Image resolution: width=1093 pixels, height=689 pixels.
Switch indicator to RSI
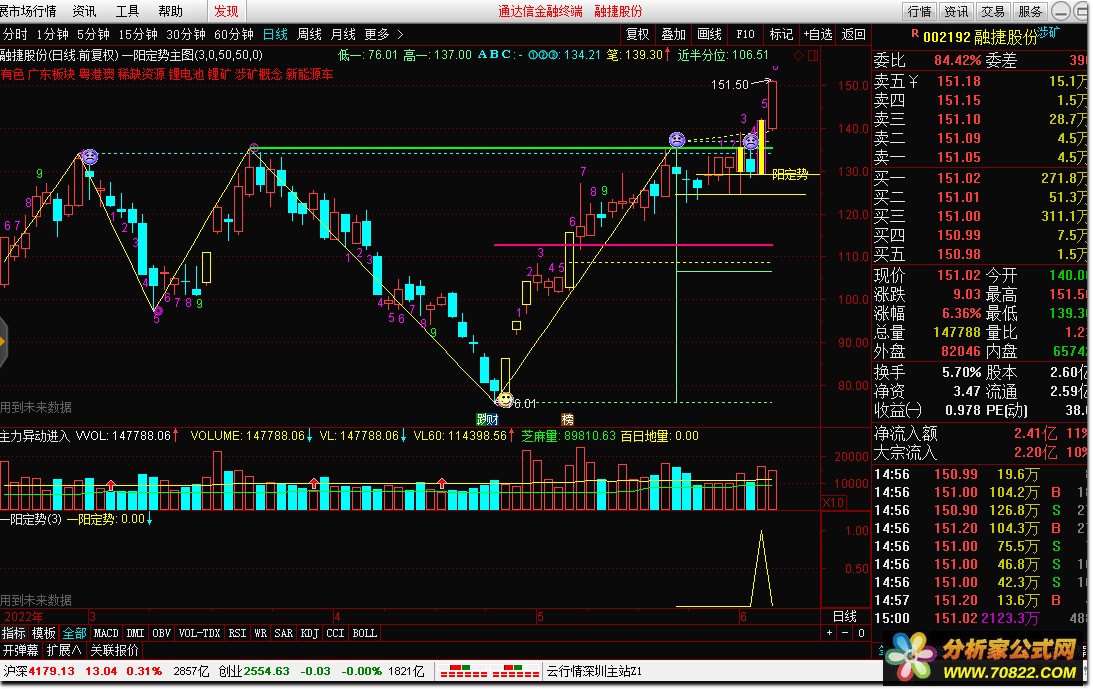[x=237, y=633]
